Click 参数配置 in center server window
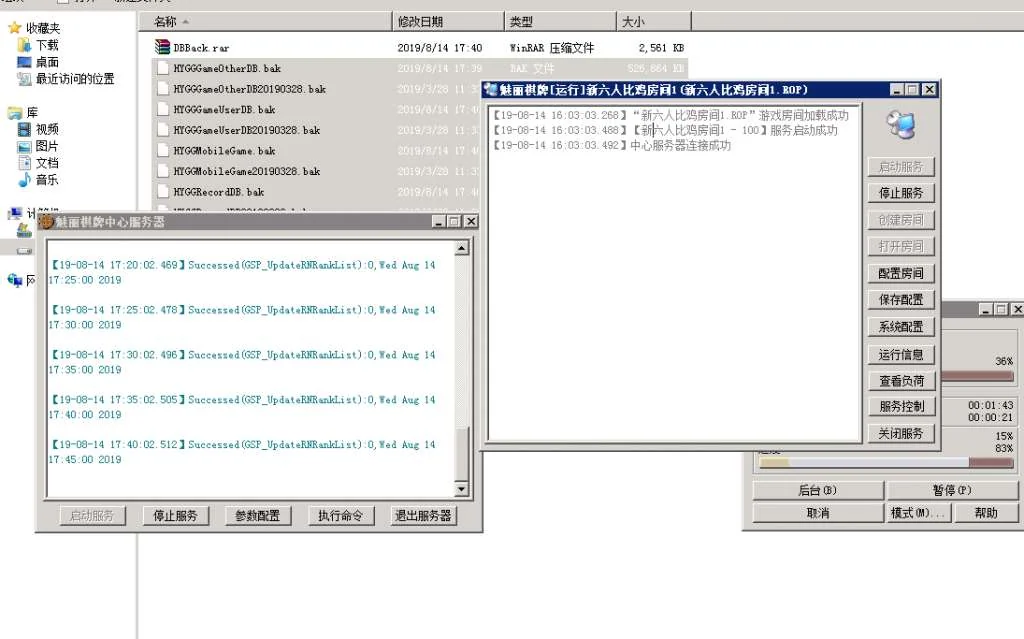Screen dimensions: 1024x639 257,516
